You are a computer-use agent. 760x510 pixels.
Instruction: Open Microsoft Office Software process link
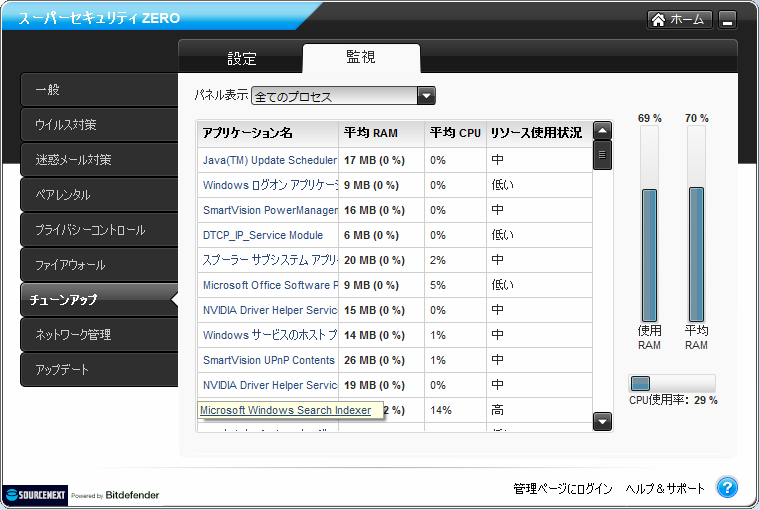pyautogui.click(x=270, y=286)
